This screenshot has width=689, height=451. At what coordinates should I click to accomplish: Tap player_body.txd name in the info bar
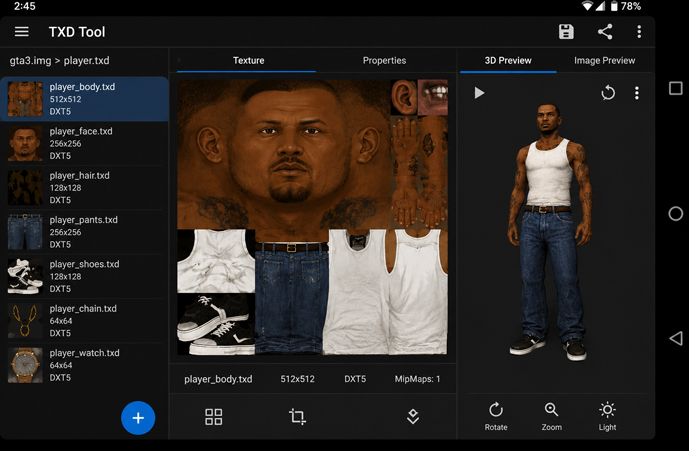[218, 379]
